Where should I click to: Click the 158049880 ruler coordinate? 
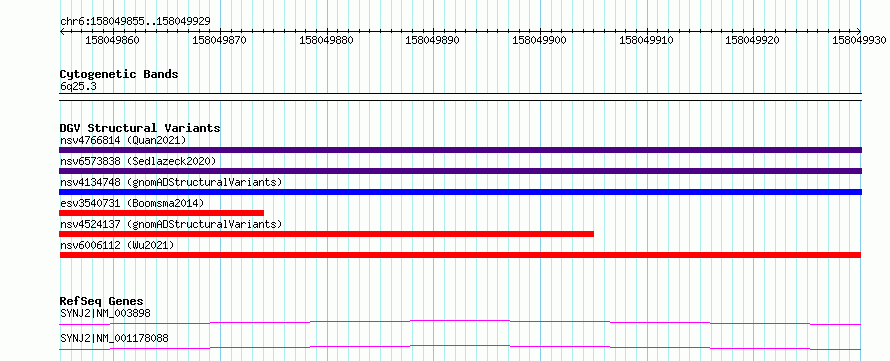[x=326, y=41]
